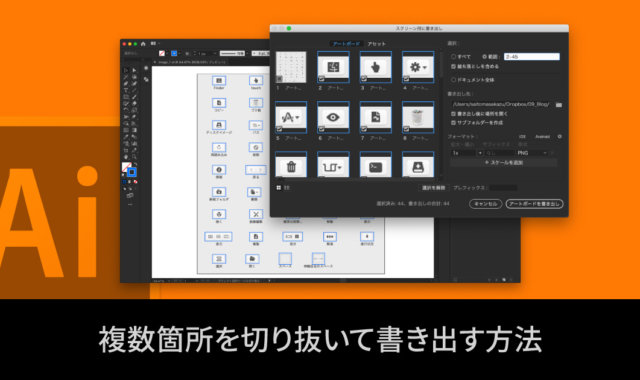Select the Line Segment tool in Illustrator
The height and width of the screenshot is (380, 640).
pyautogui.click(x=134, y=90)
